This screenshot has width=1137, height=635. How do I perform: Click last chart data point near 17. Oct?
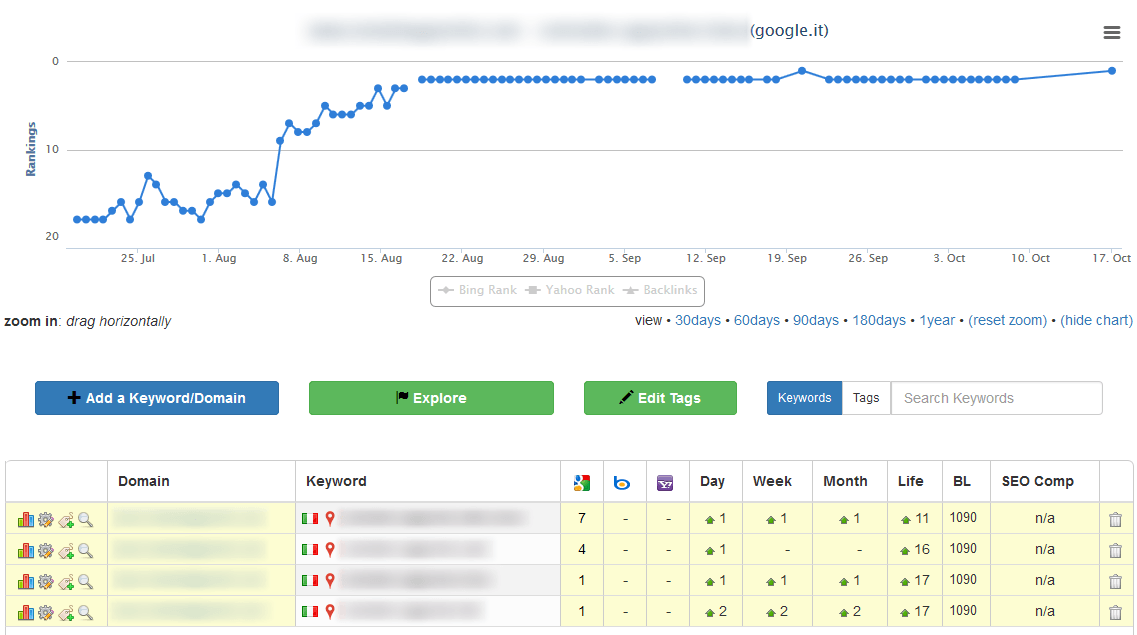tap(1112, 71)
